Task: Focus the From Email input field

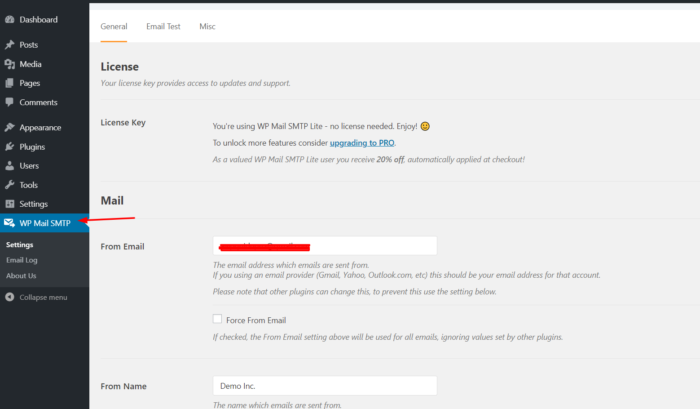Action: [x=325, y=246]
